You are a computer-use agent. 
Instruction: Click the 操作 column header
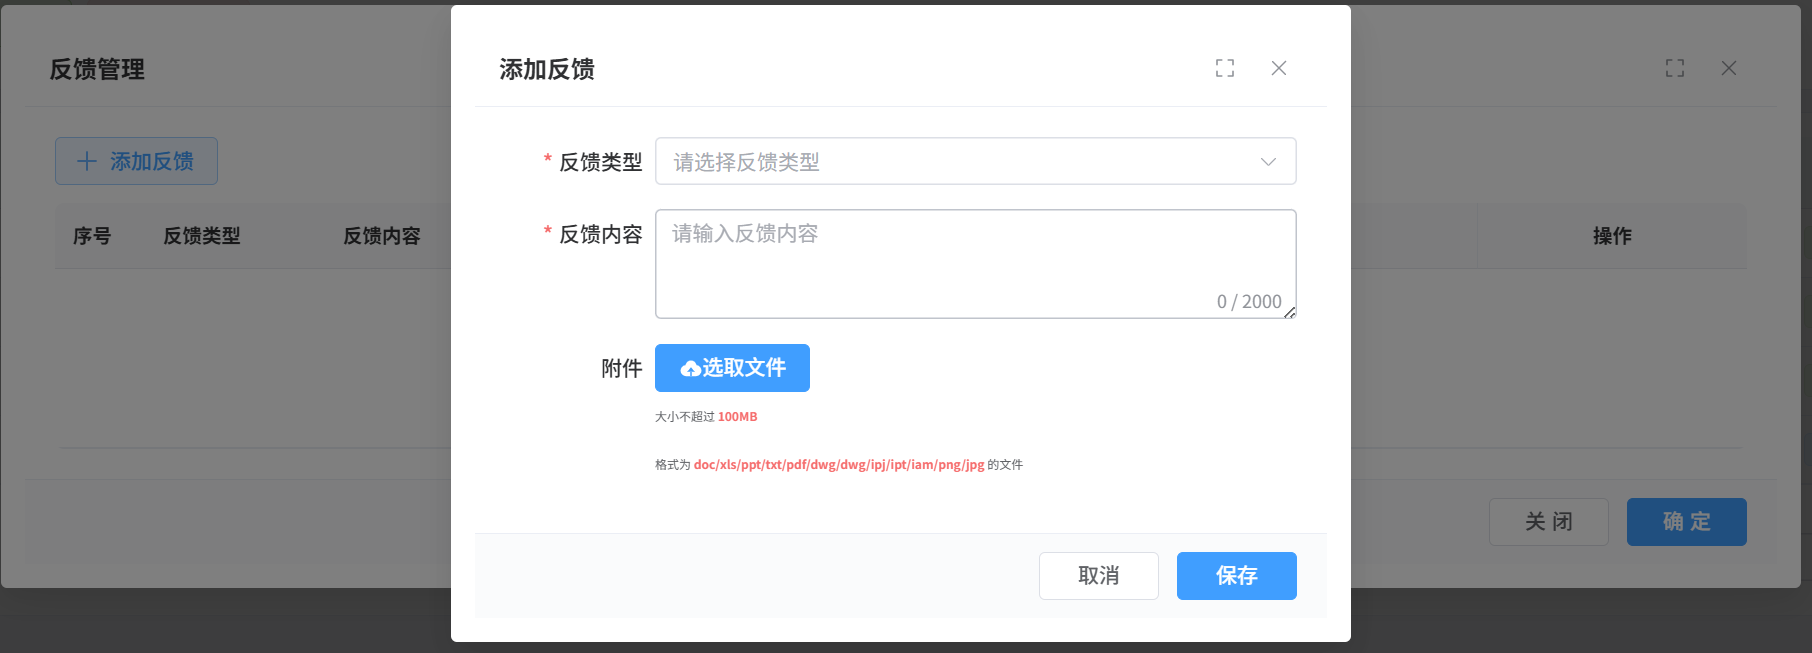click(x=1612, y=236)
